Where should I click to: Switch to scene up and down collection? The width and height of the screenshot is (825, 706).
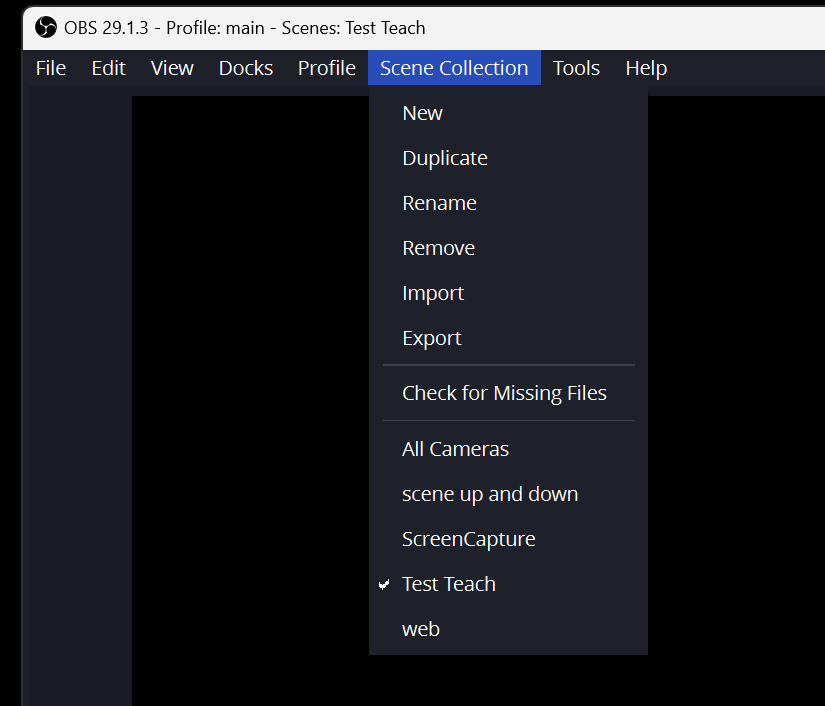(x=508, y=494)
